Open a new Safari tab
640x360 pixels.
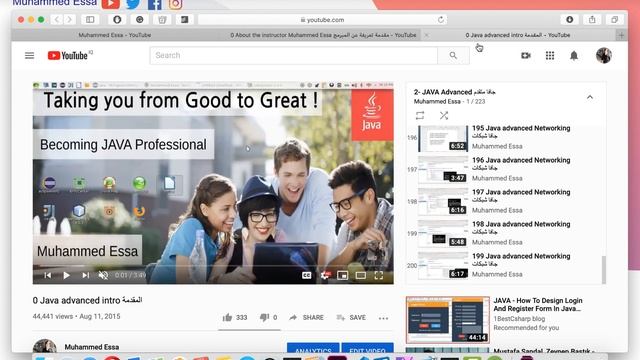pyautogui.click(x=621, y=35)
